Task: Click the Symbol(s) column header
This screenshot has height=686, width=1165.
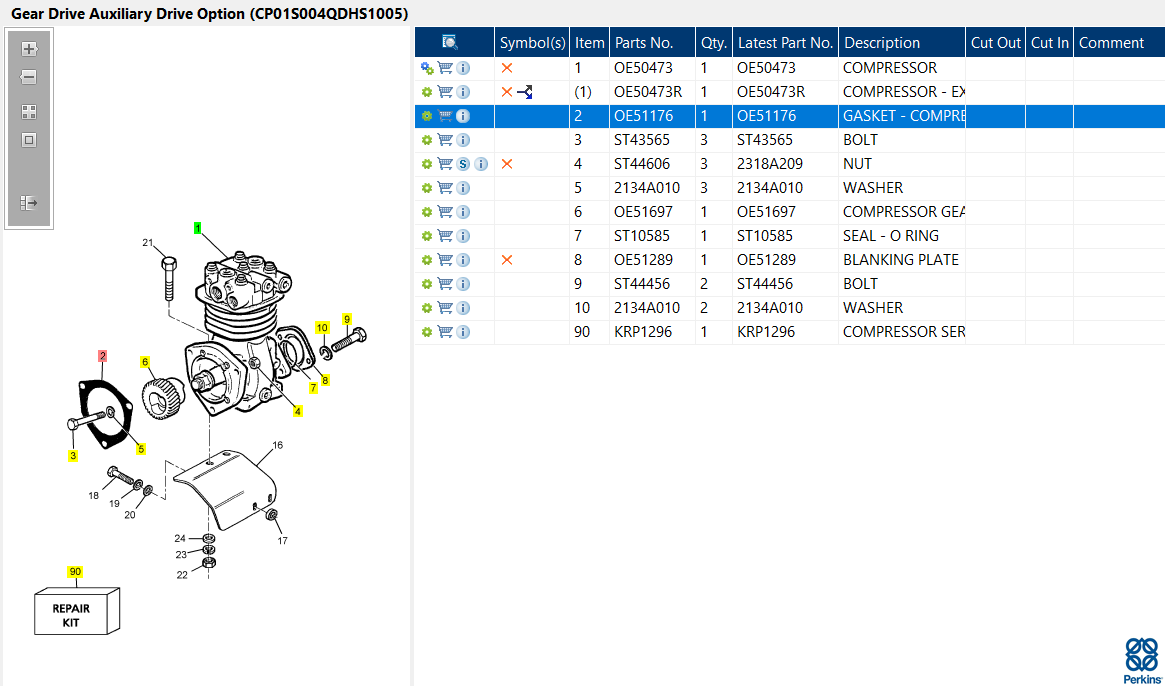Action: [x=532, y=42]
